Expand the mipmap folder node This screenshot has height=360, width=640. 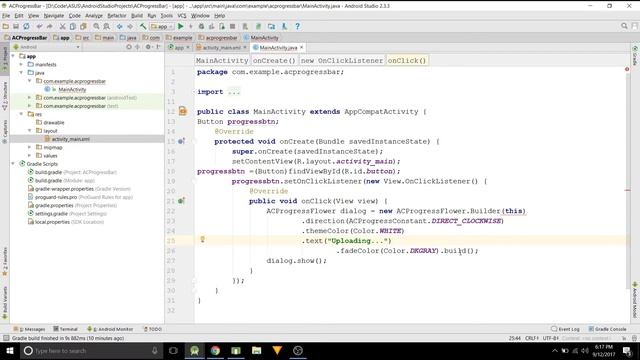pos(30,147)
